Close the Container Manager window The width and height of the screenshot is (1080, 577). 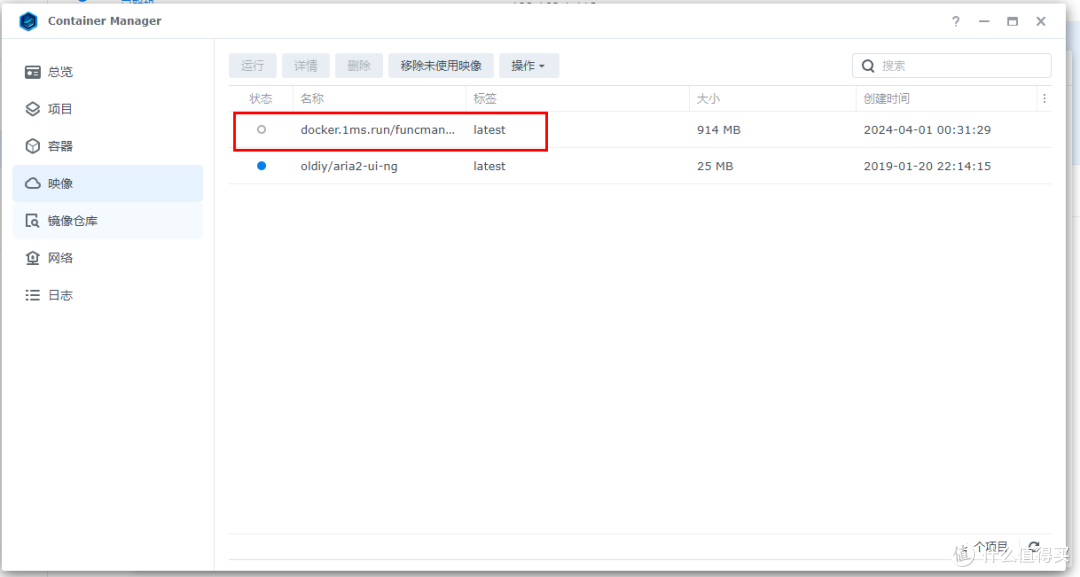[x=1041, y=21]
